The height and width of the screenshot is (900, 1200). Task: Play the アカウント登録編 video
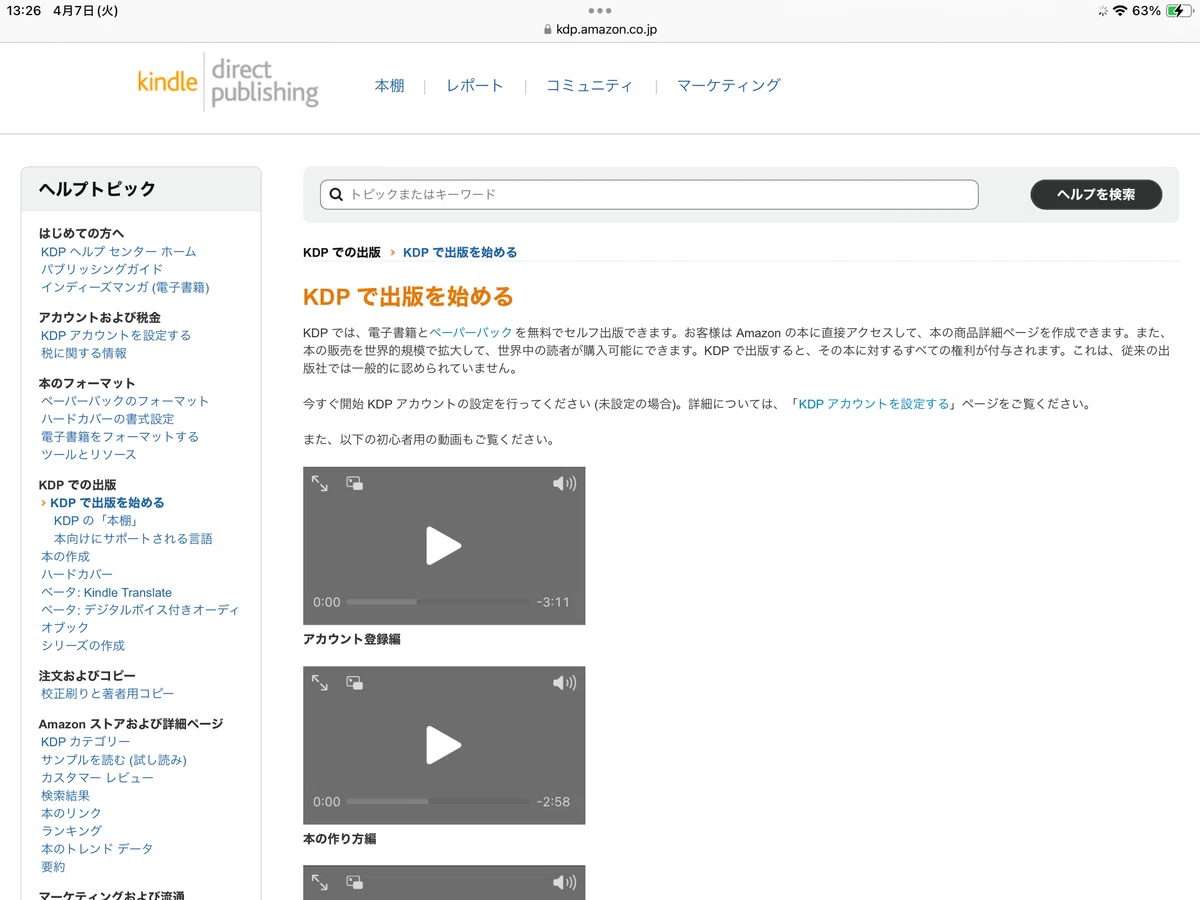click(444, 546)
